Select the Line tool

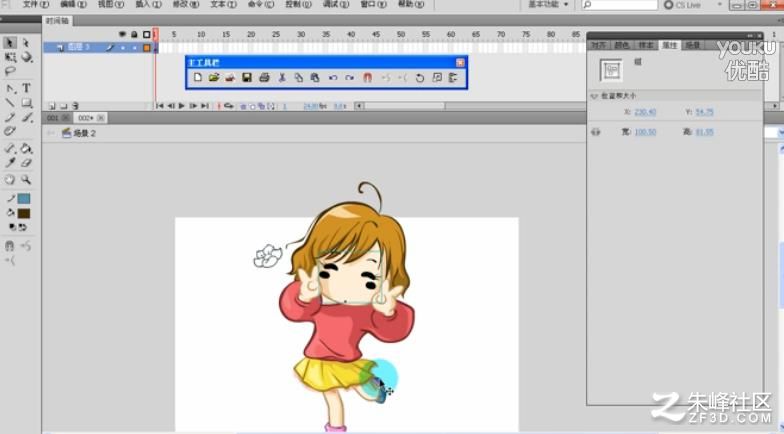[x=10, y=103]
